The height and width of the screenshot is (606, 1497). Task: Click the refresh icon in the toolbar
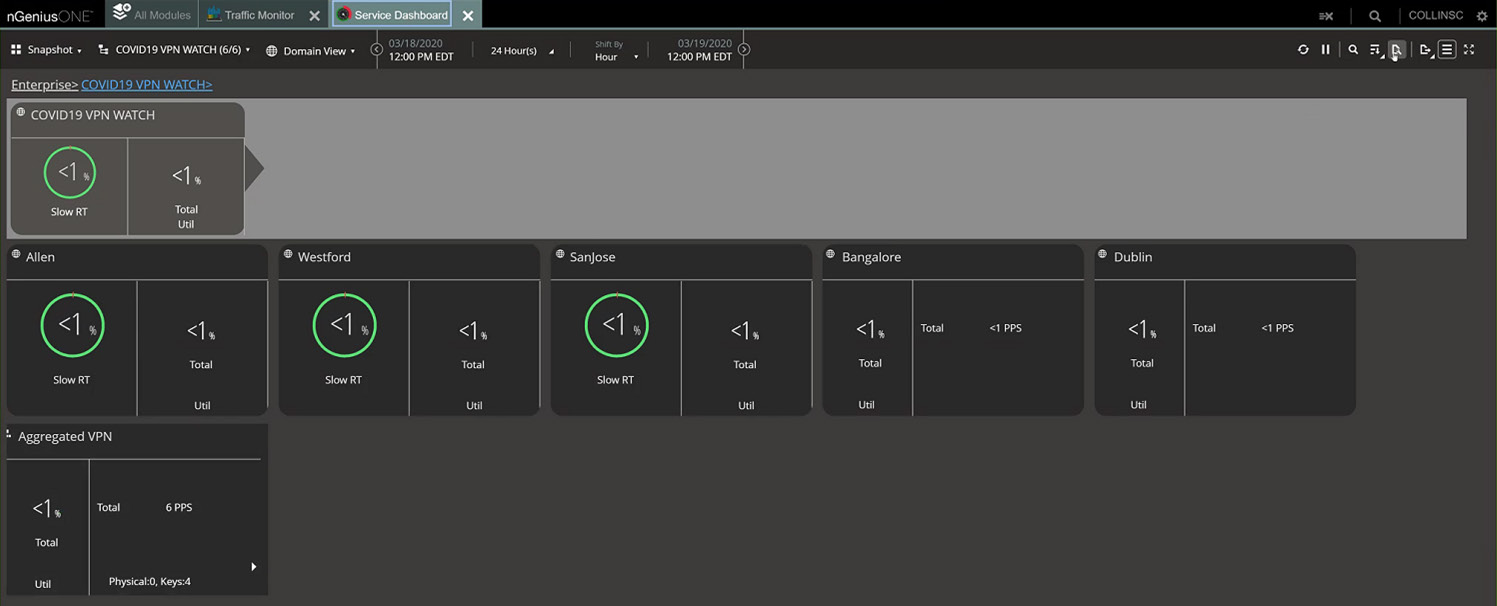point(1303,50)
